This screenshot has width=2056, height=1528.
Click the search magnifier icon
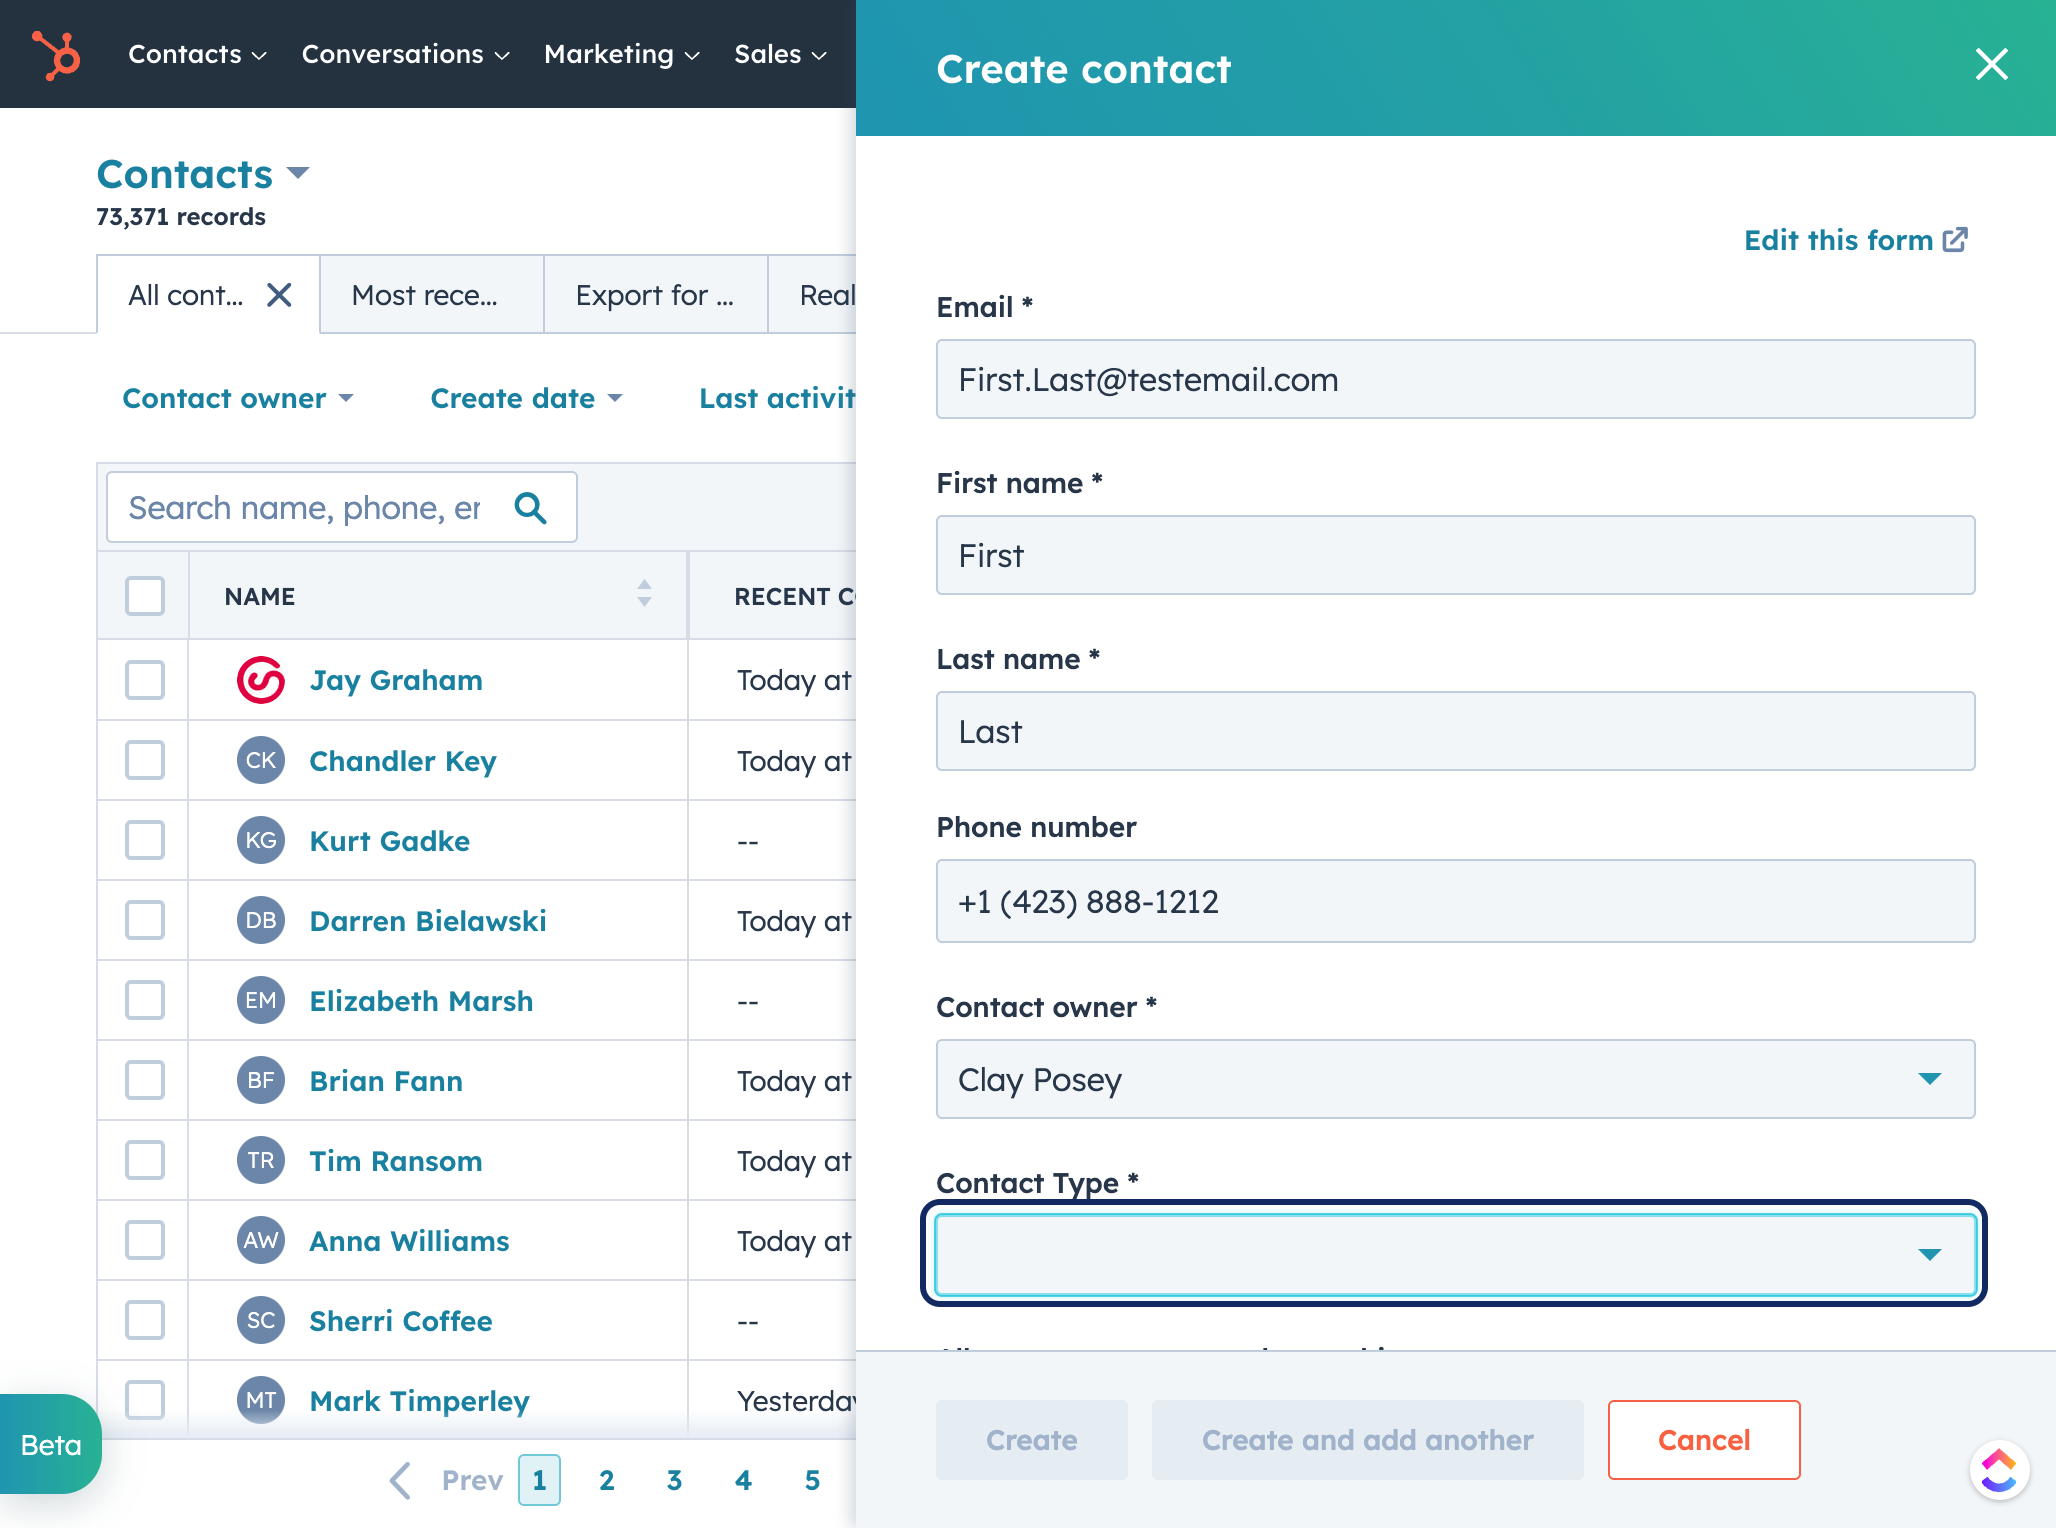[530, 508]
